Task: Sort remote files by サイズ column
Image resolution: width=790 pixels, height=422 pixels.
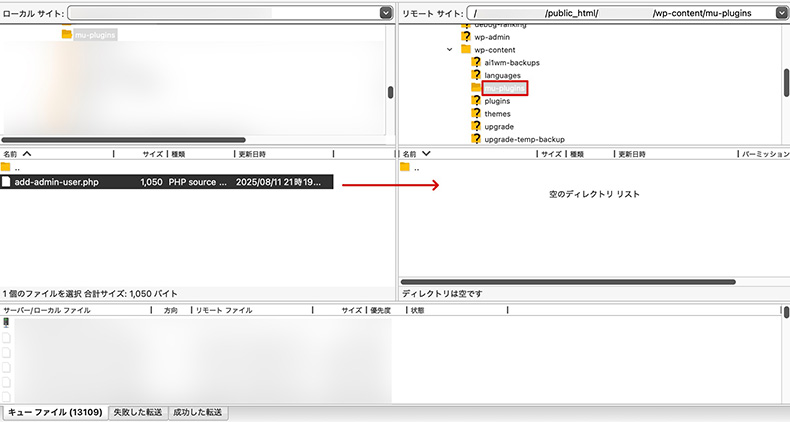Action: pyautogui.click(x=551, y=154)
